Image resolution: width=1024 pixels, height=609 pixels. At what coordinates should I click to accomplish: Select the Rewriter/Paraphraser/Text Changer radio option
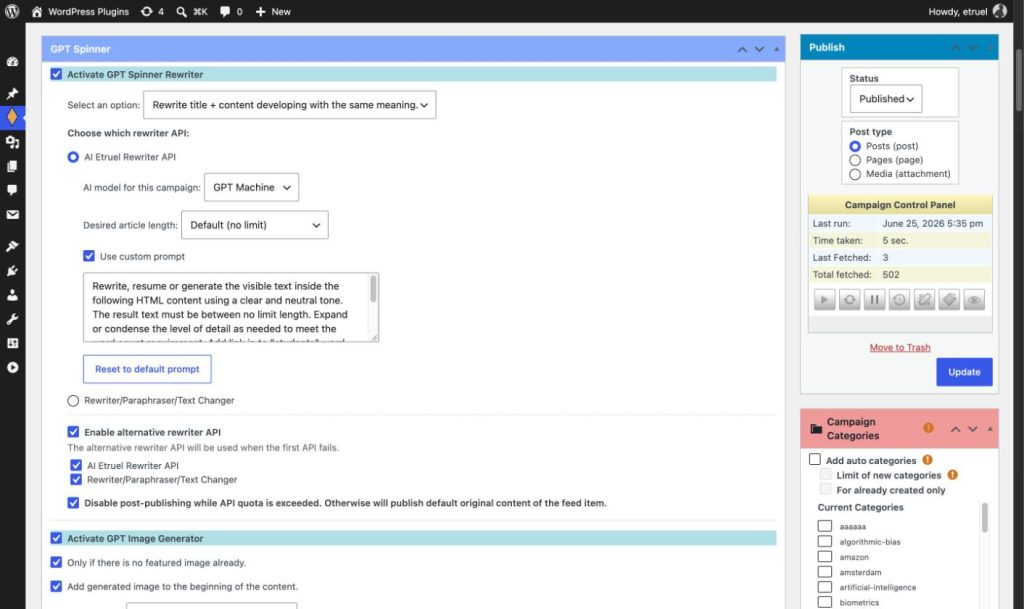(x=73, y=401)
